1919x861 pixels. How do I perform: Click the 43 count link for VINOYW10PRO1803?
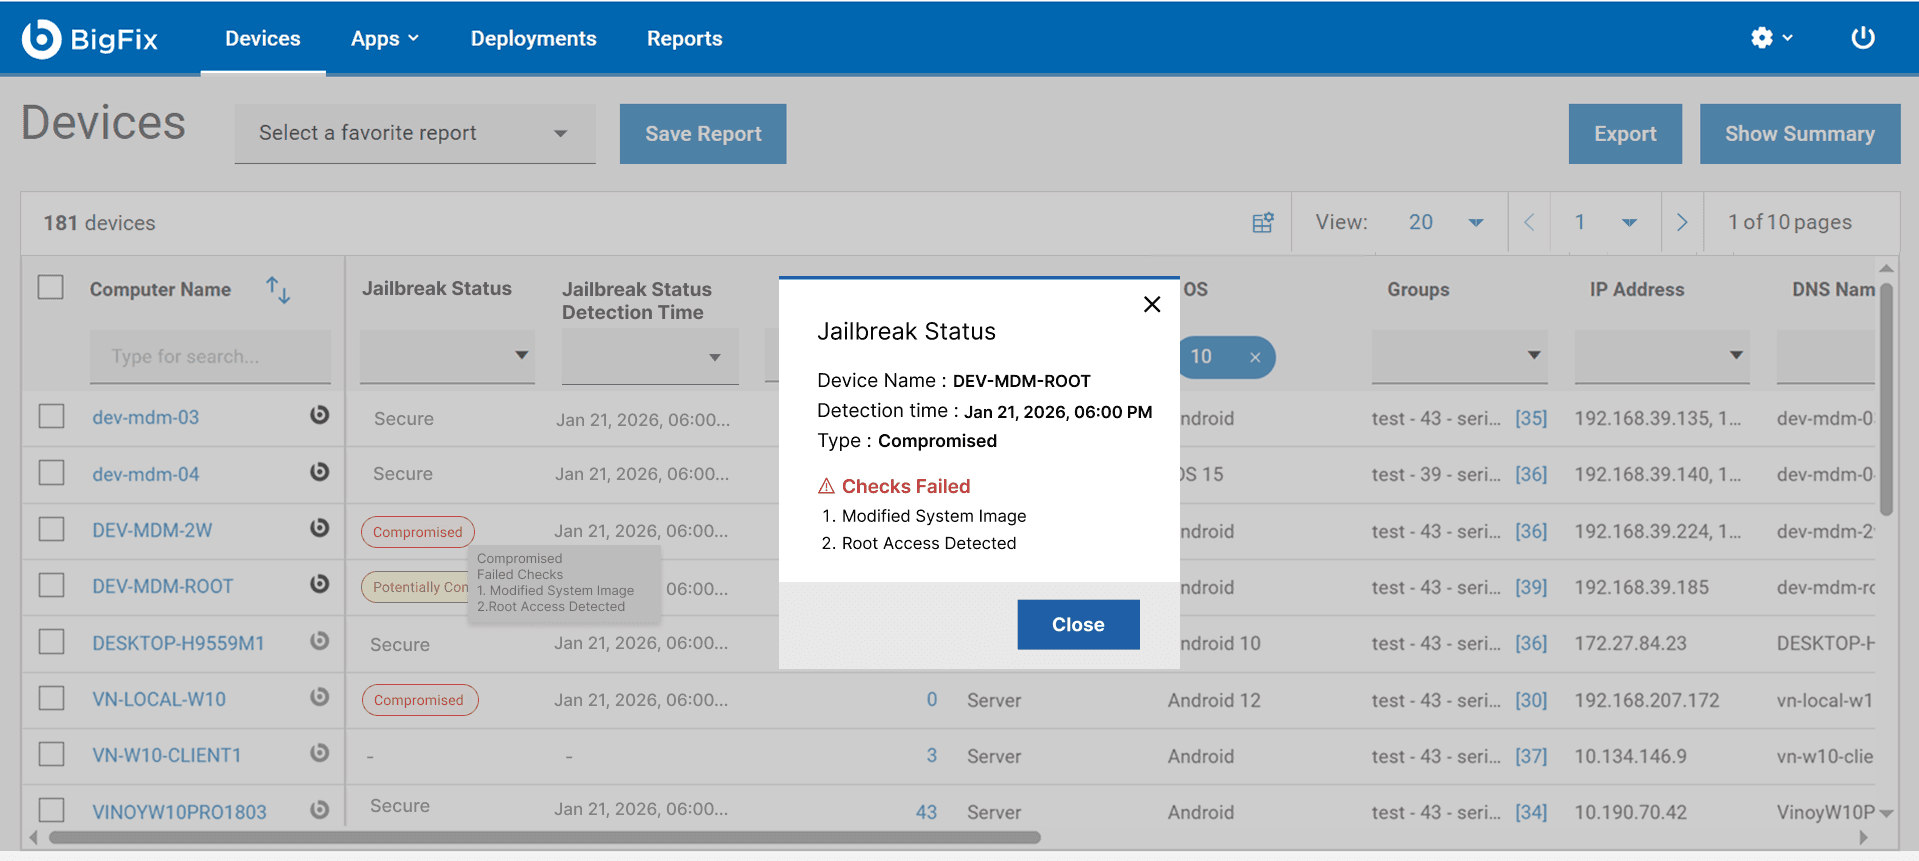click(x=926, y=812)
